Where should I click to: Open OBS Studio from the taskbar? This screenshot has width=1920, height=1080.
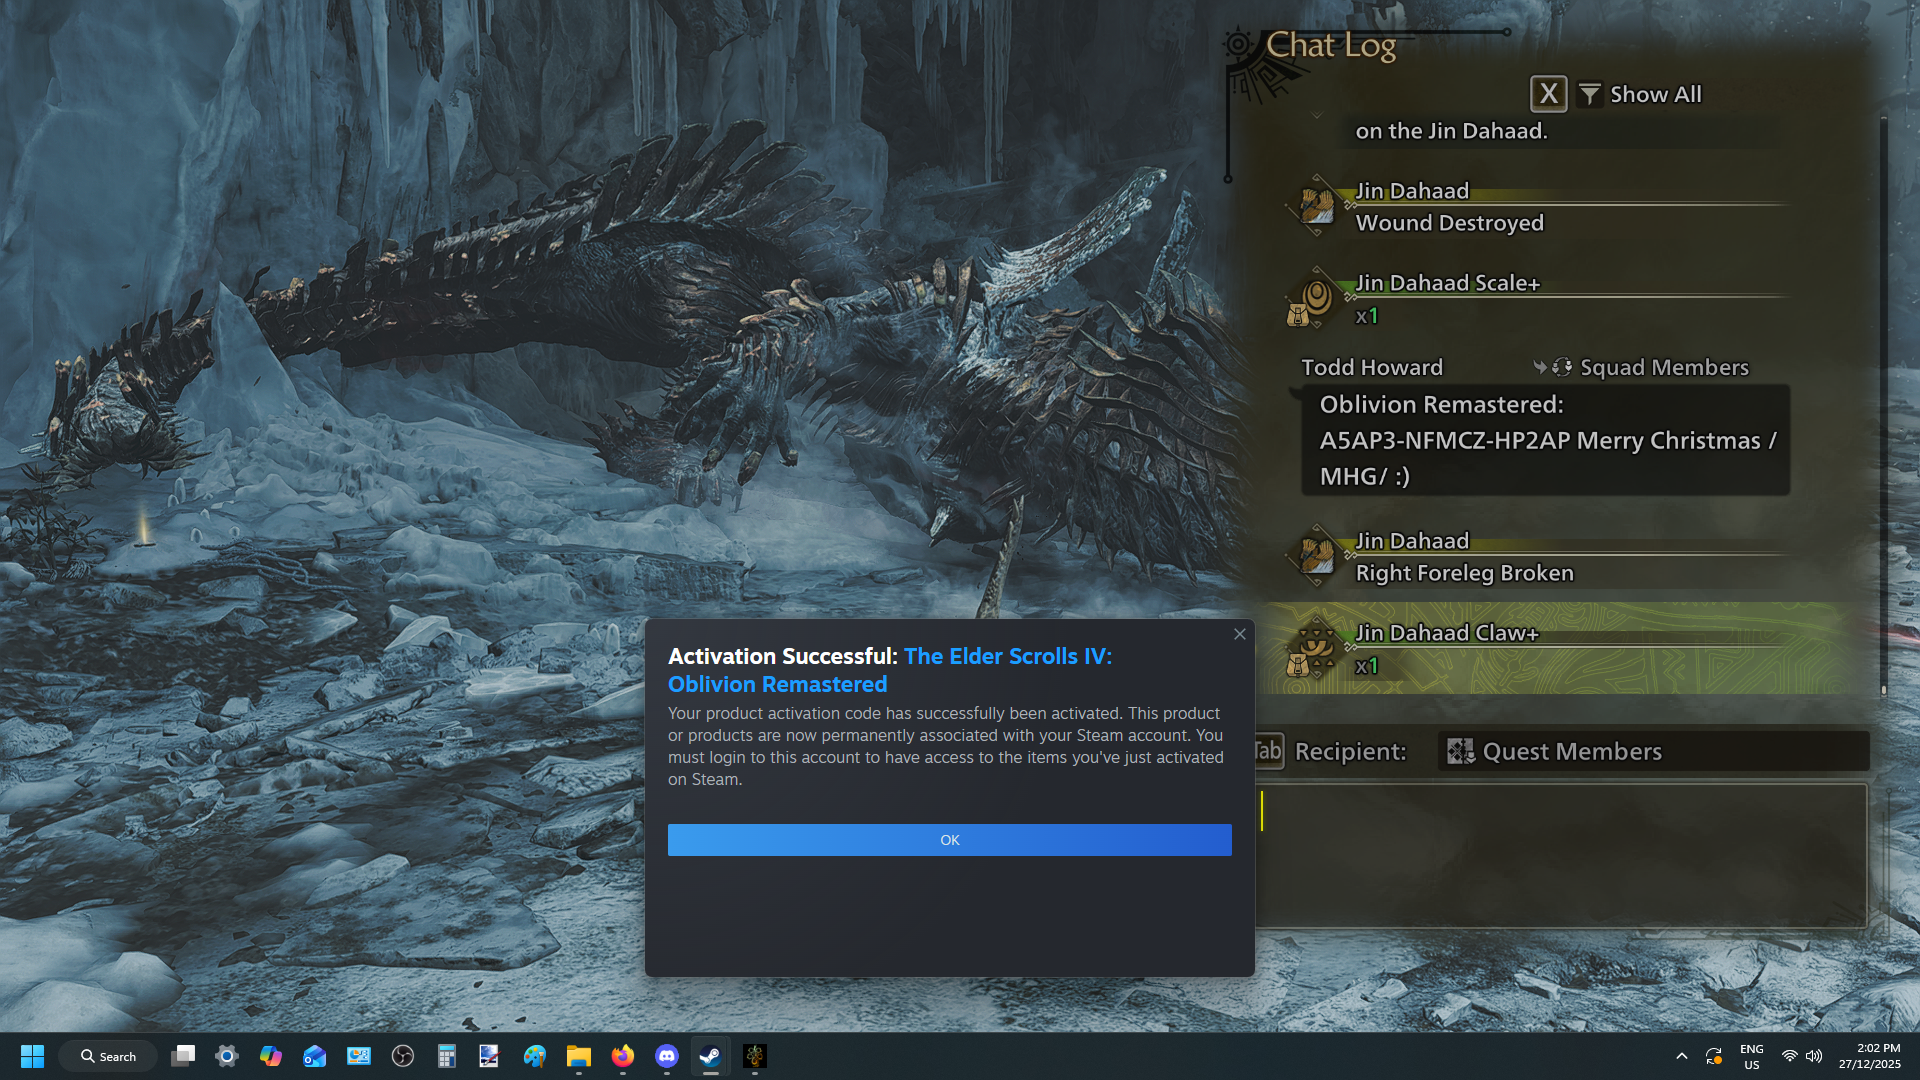(x=403, y=1056)
